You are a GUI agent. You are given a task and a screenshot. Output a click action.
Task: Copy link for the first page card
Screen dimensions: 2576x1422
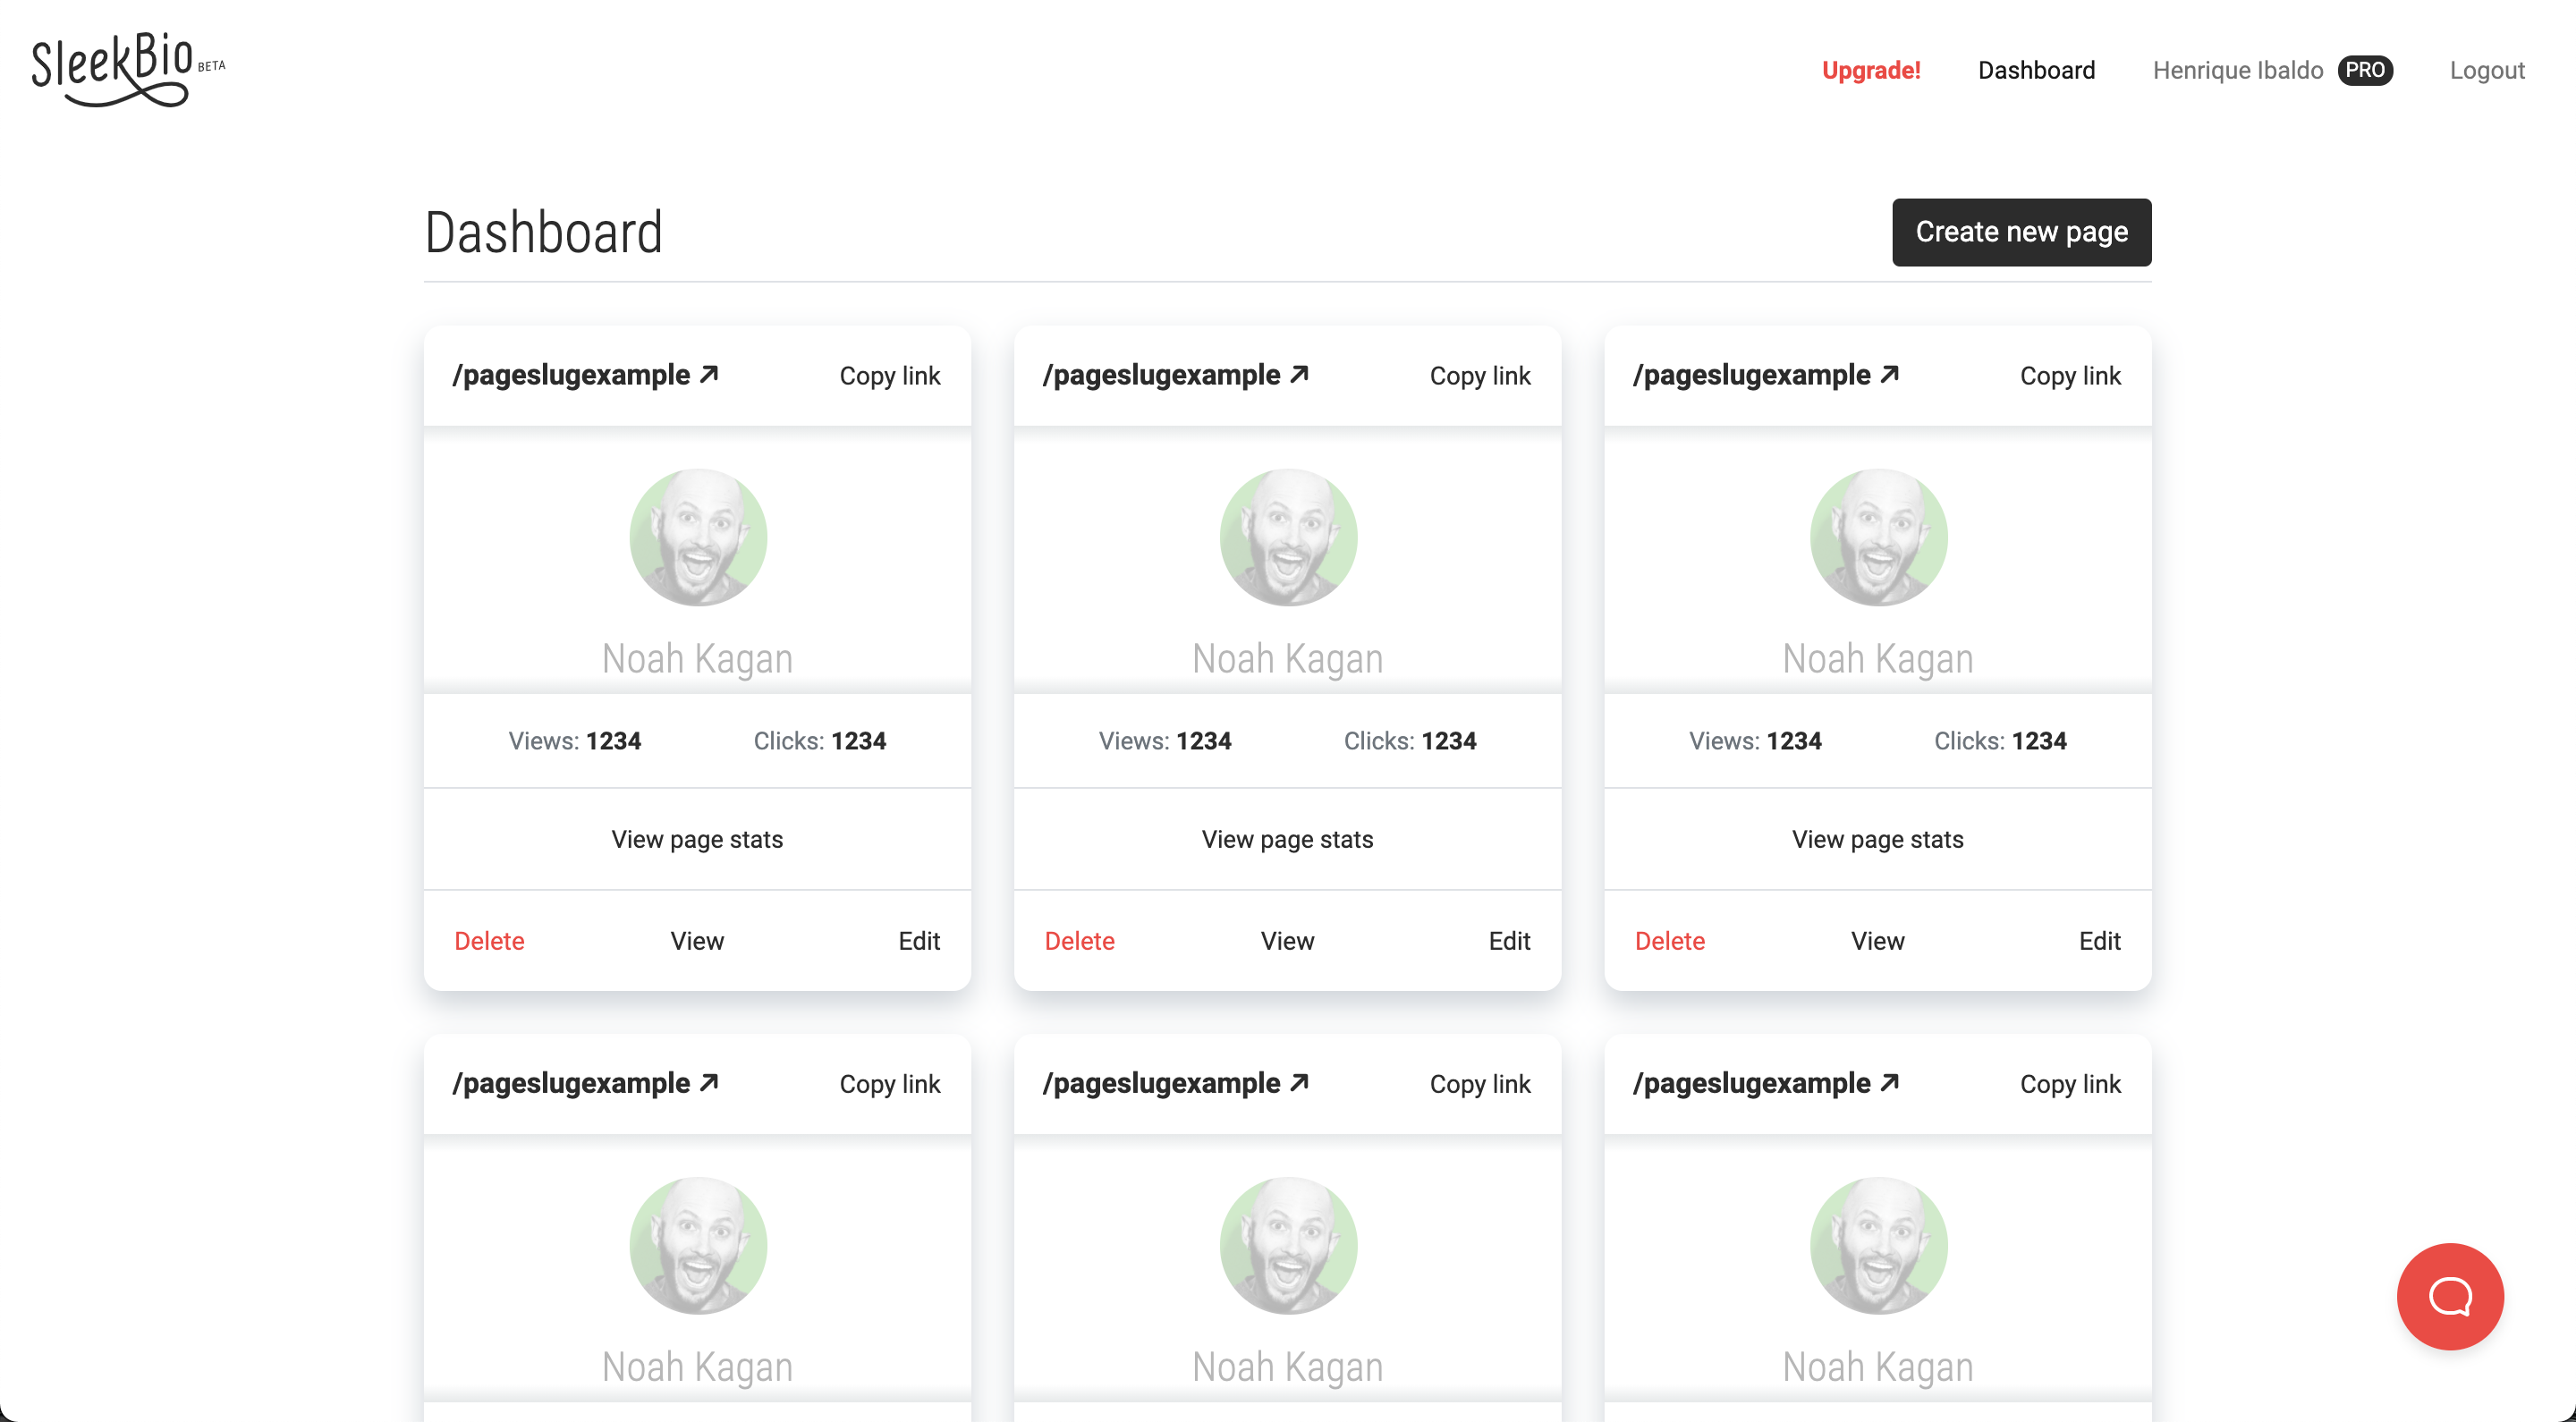click(x=889, y=376)
